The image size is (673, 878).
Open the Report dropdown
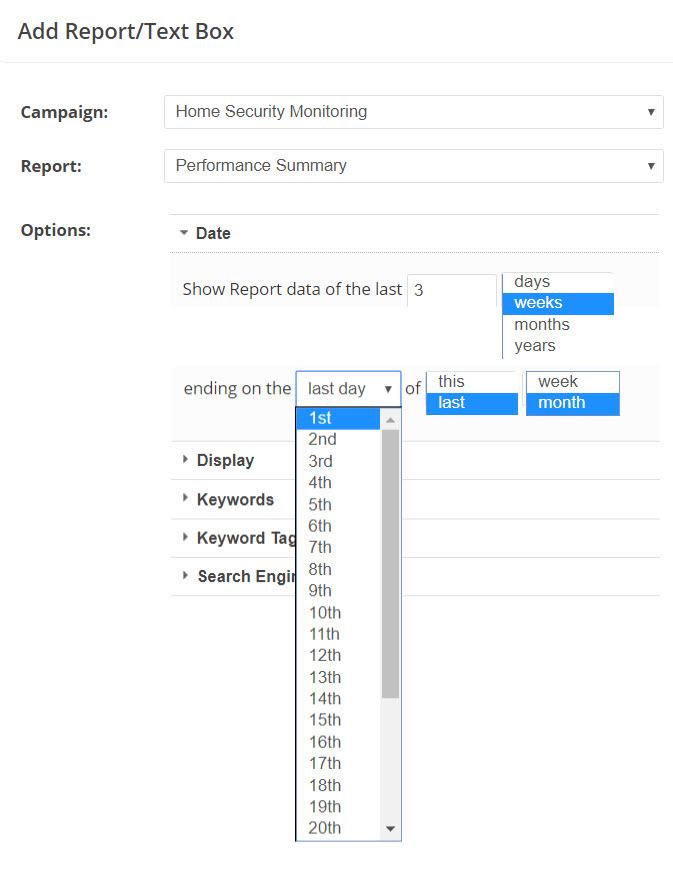[413, 166]
